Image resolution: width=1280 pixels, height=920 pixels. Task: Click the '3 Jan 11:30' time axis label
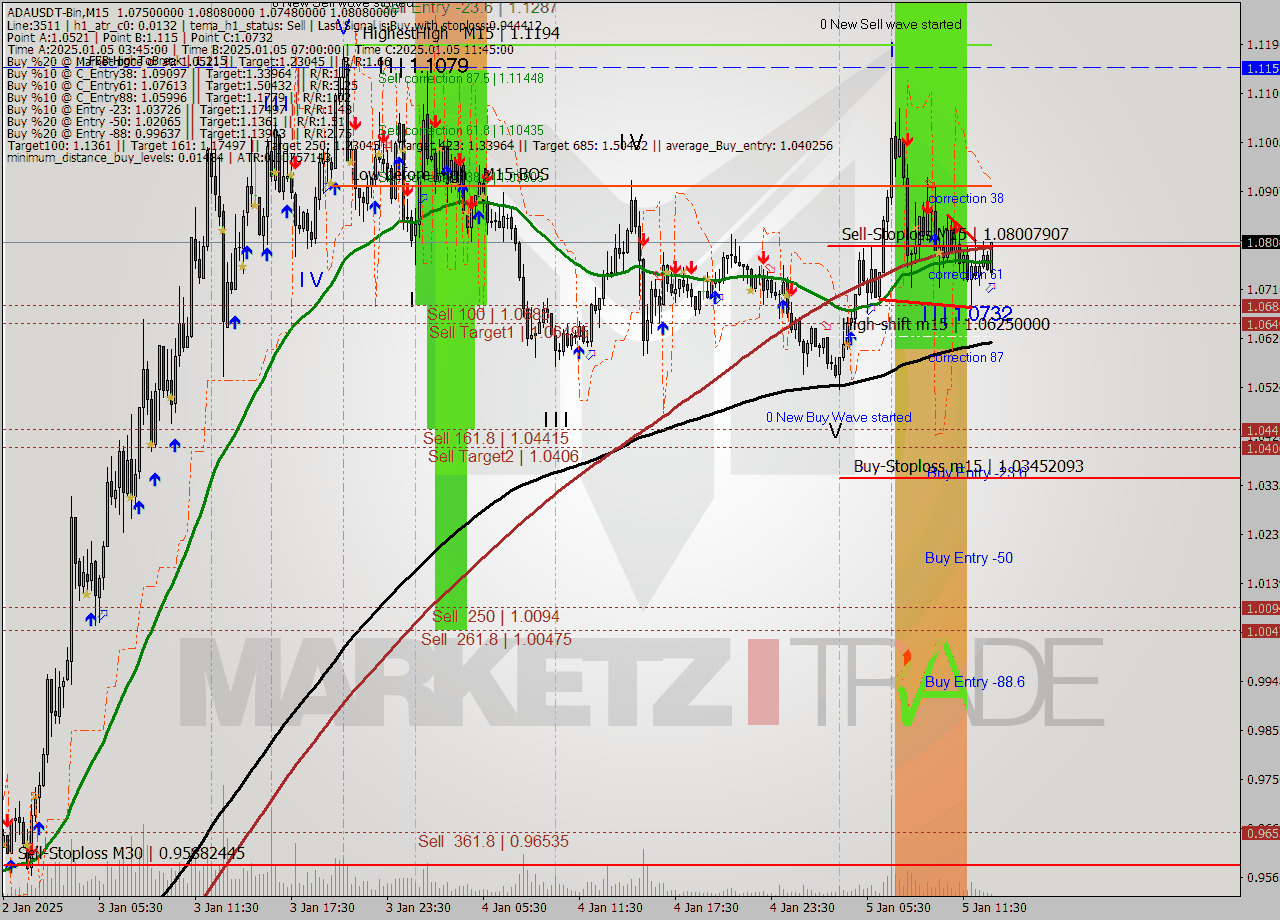pyautogui.click(x=226, y=908)
